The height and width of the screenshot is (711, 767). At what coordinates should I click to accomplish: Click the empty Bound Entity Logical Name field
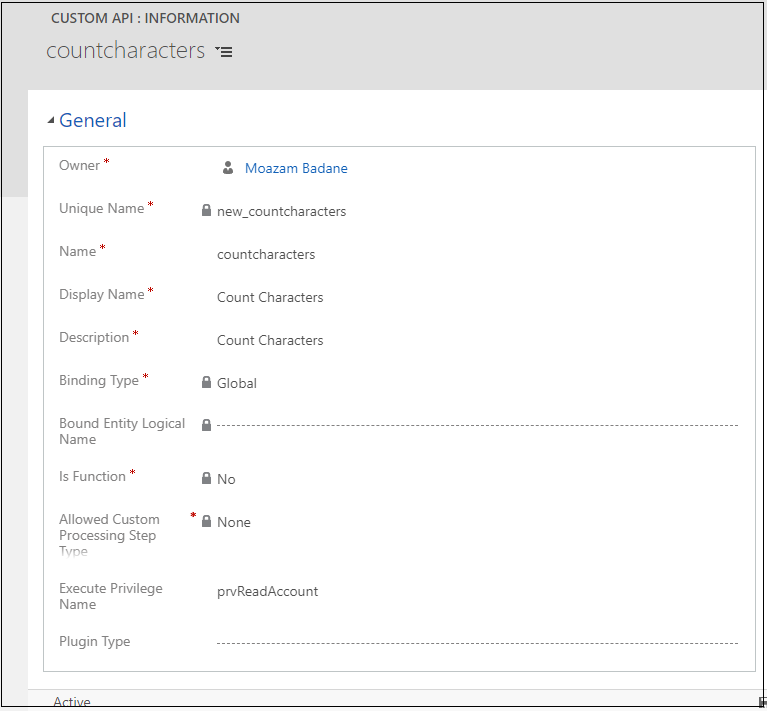click(x=477, y=425)
